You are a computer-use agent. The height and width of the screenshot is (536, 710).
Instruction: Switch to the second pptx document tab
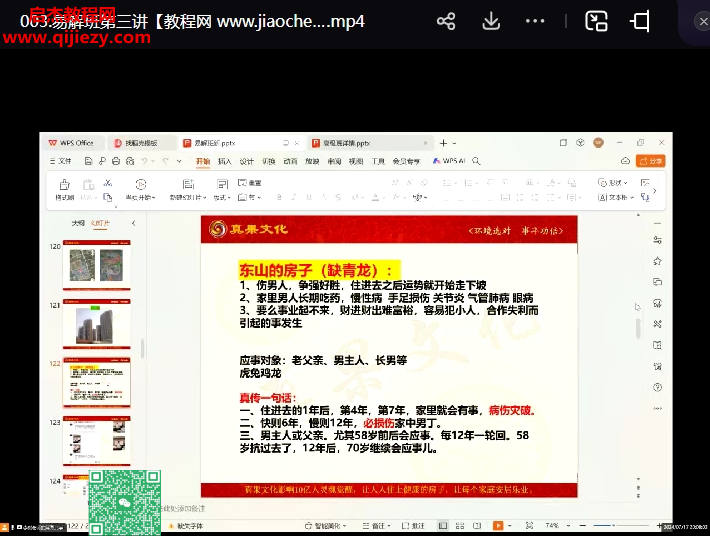(369, 143)
